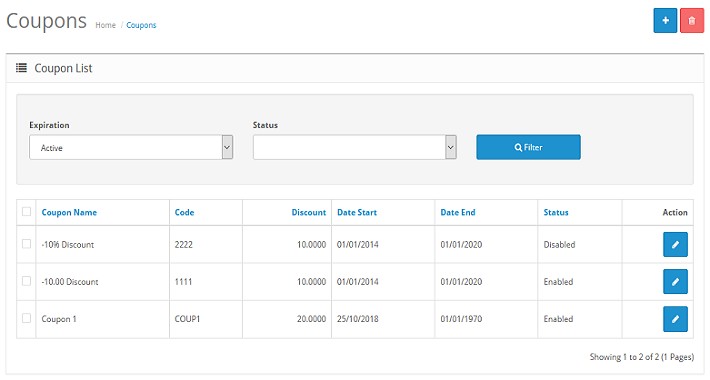Click the Expiration label
710x380 pixels.
pos(49,125)
